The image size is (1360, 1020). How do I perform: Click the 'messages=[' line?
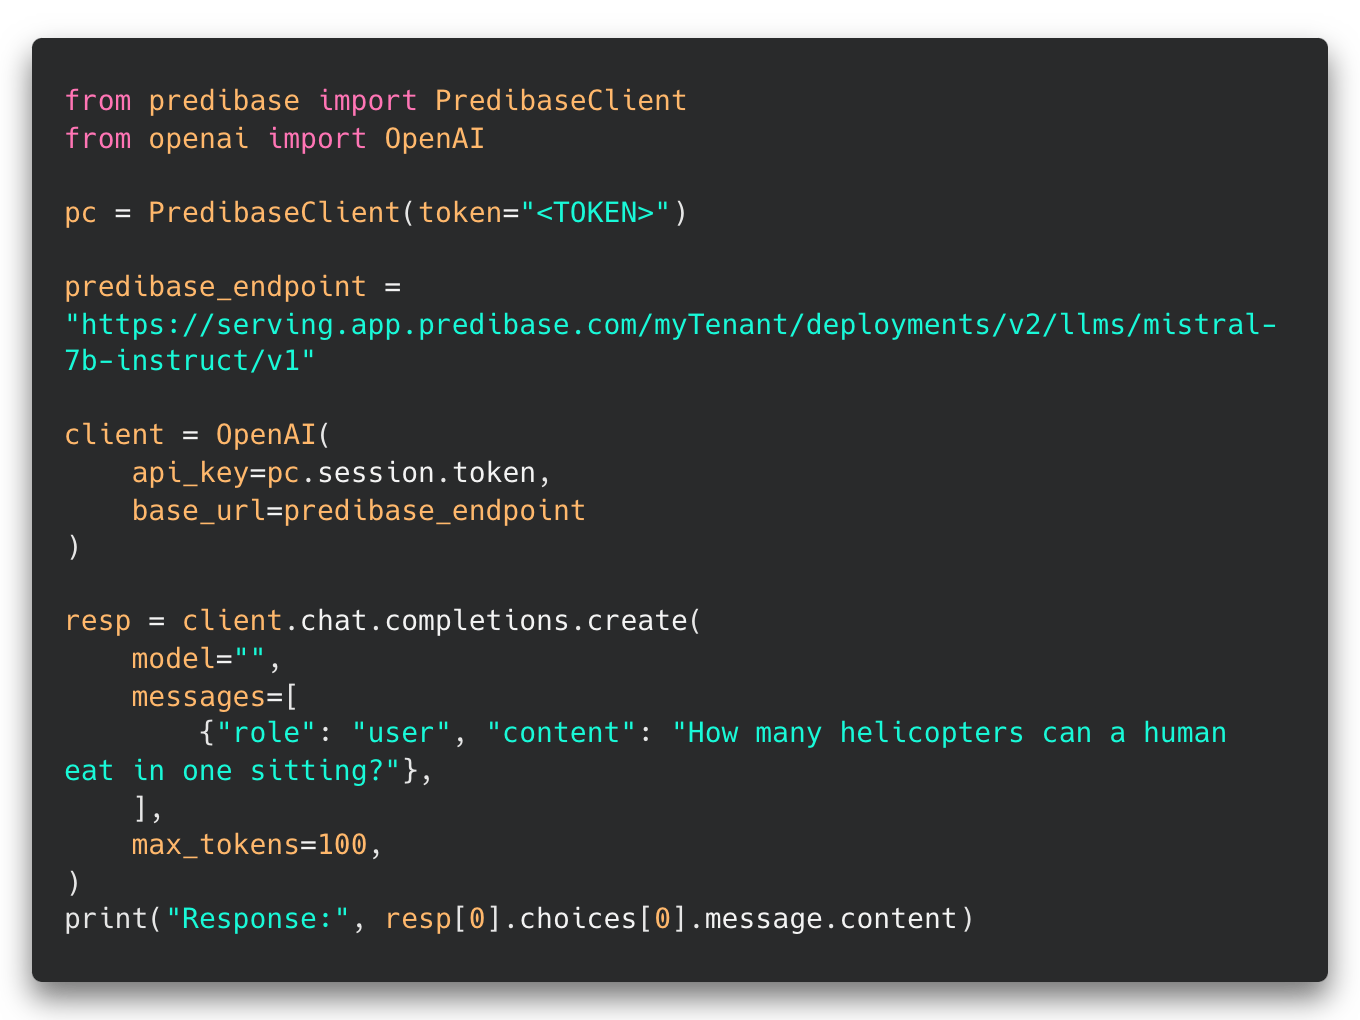pos(215,697)
